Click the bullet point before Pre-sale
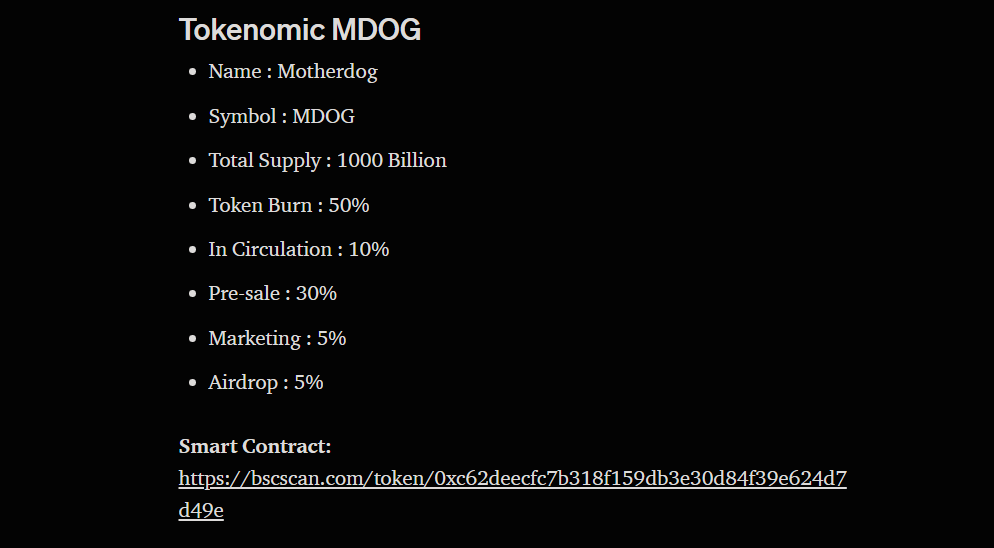This screenshot has height=548, width=994. tap(193, 294)
